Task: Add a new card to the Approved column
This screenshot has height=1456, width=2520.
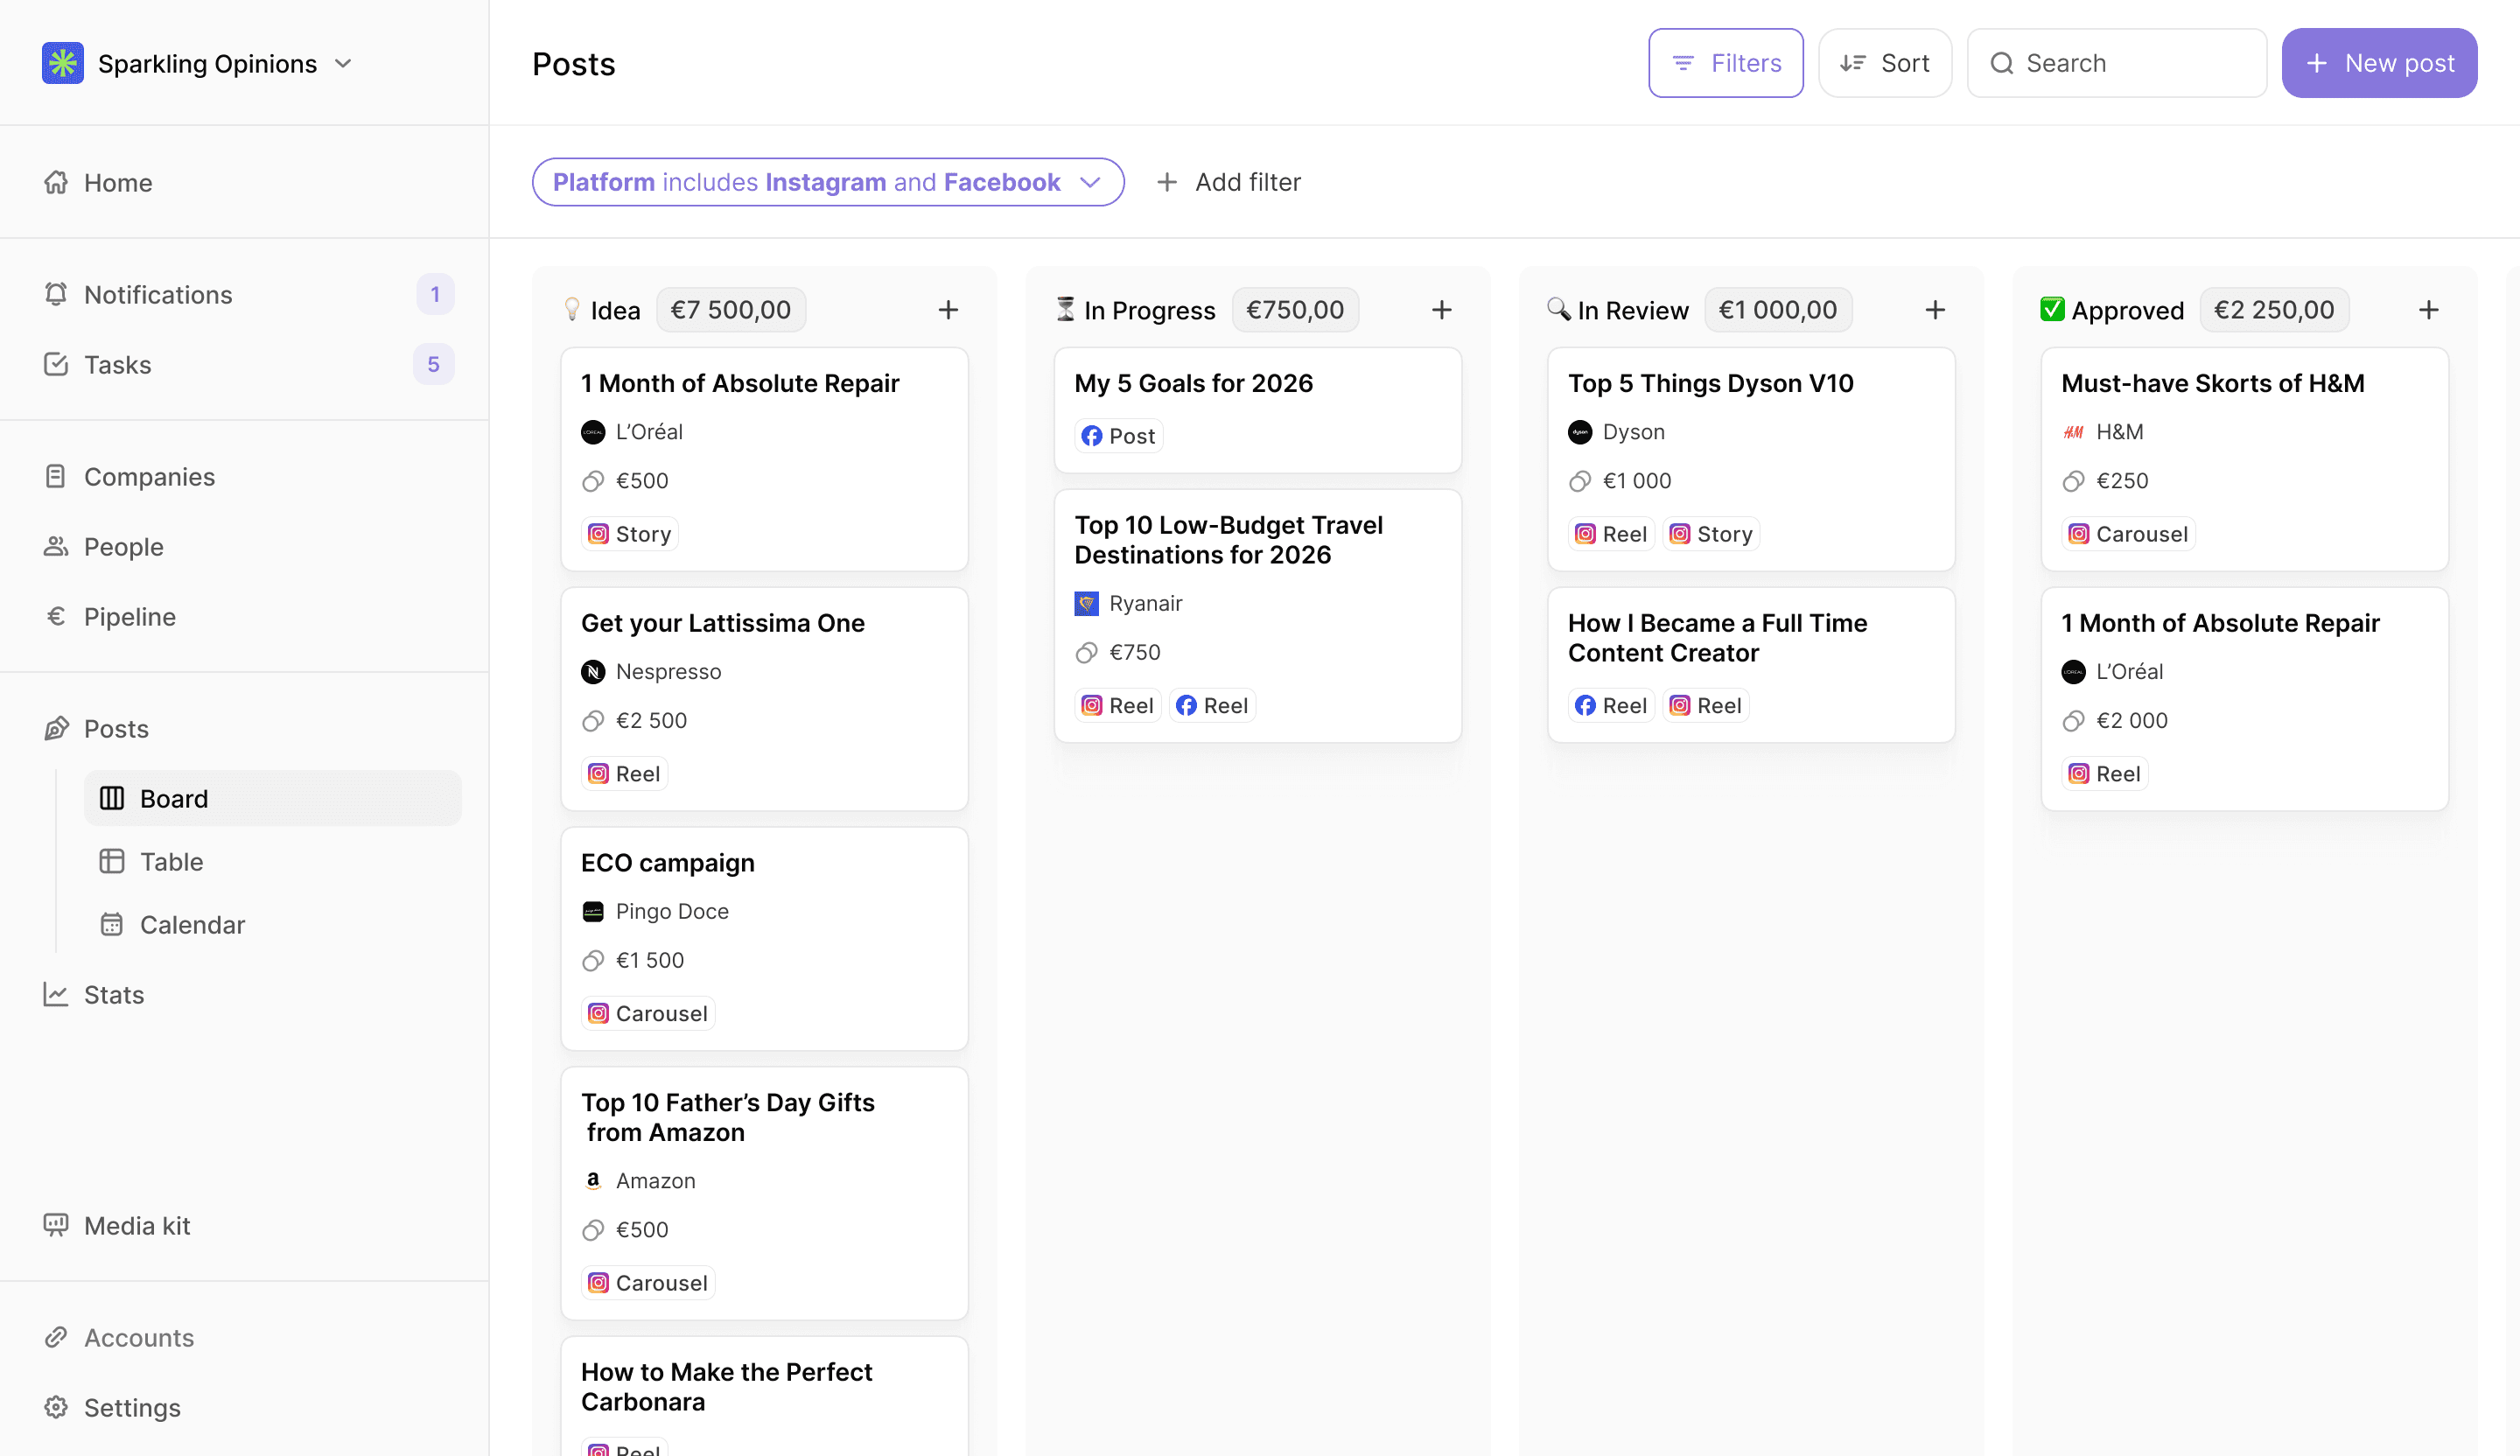Action: click(x=2429, y=309)
